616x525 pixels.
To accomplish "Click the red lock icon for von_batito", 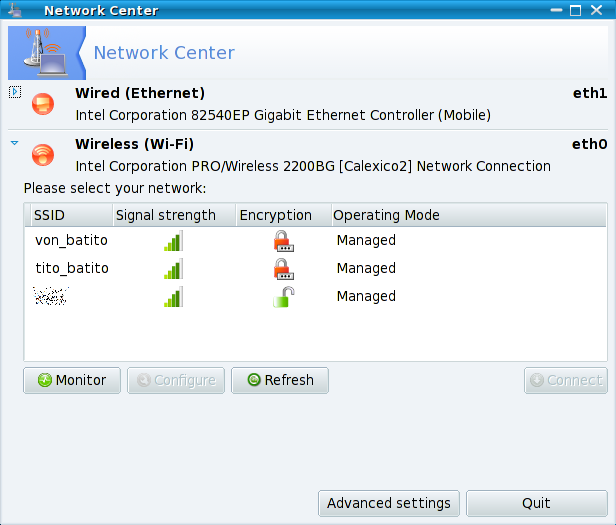I will (283, 241).
